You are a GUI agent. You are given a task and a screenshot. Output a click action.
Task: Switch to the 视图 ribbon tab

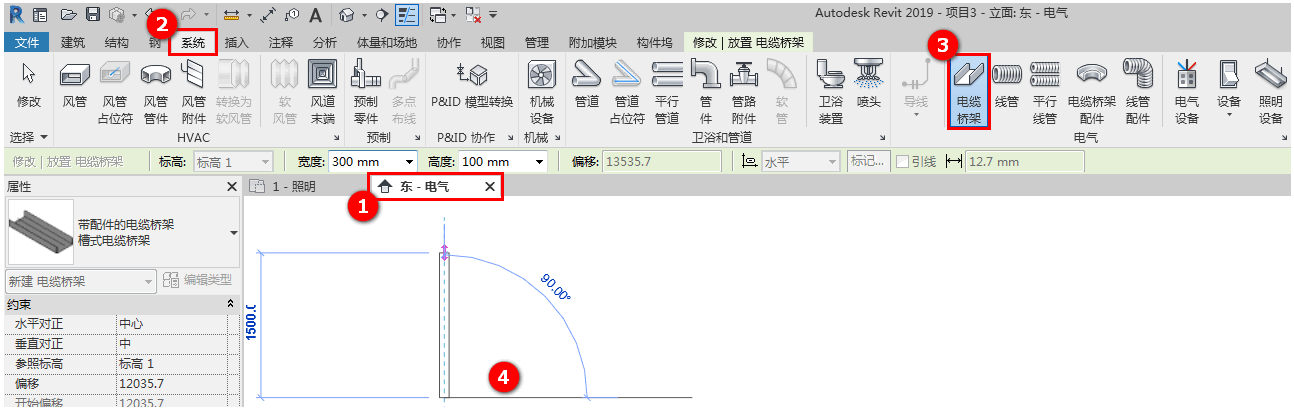coord(493,42)
